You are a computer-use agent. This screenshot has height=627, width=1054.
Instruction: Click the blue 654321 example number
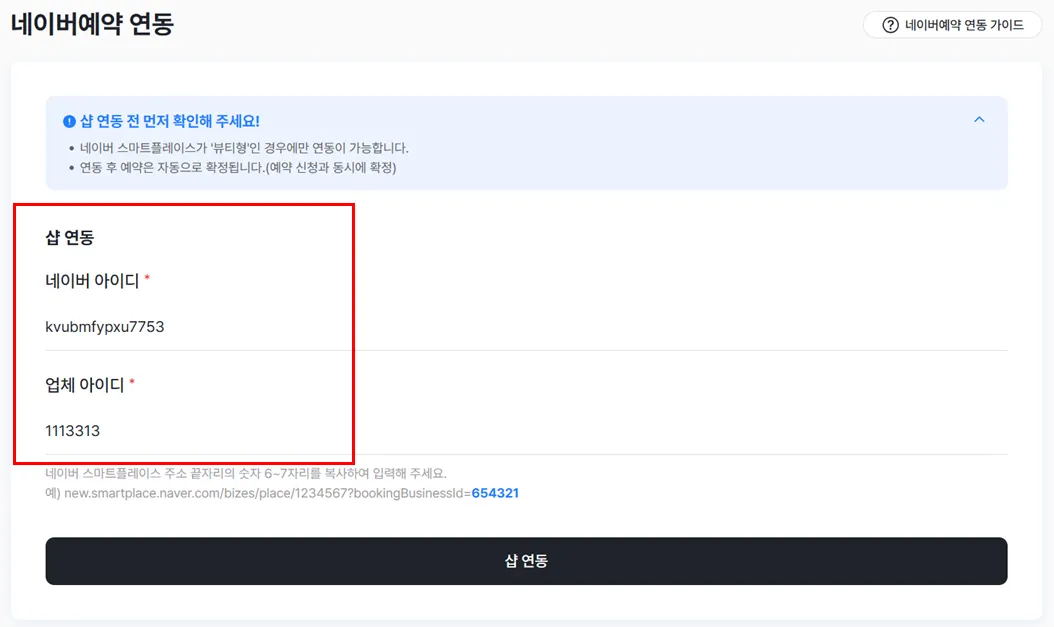pos(495,493)
